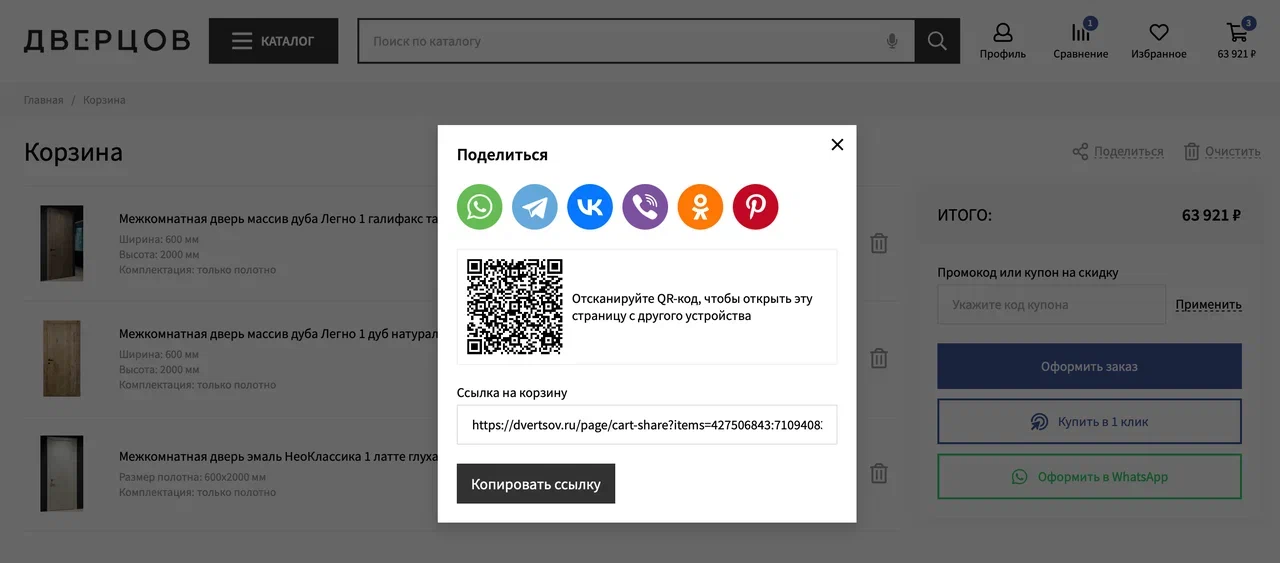Select the cart link text field

click(x=646, y=424)
